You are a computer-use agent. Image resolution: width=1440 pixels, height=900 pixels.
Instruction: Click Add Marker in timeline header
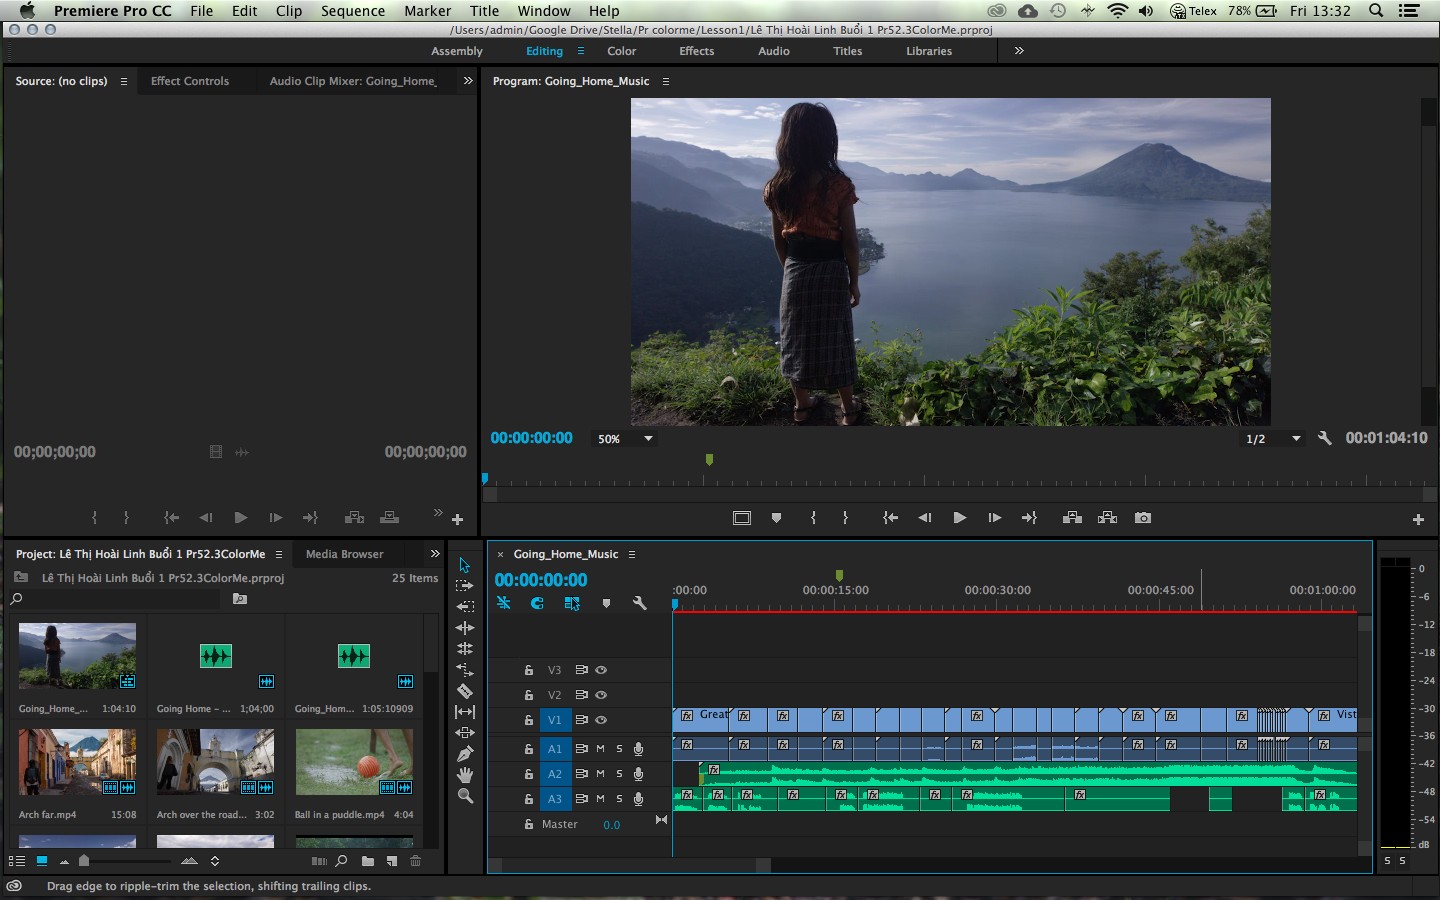[606, 603]
